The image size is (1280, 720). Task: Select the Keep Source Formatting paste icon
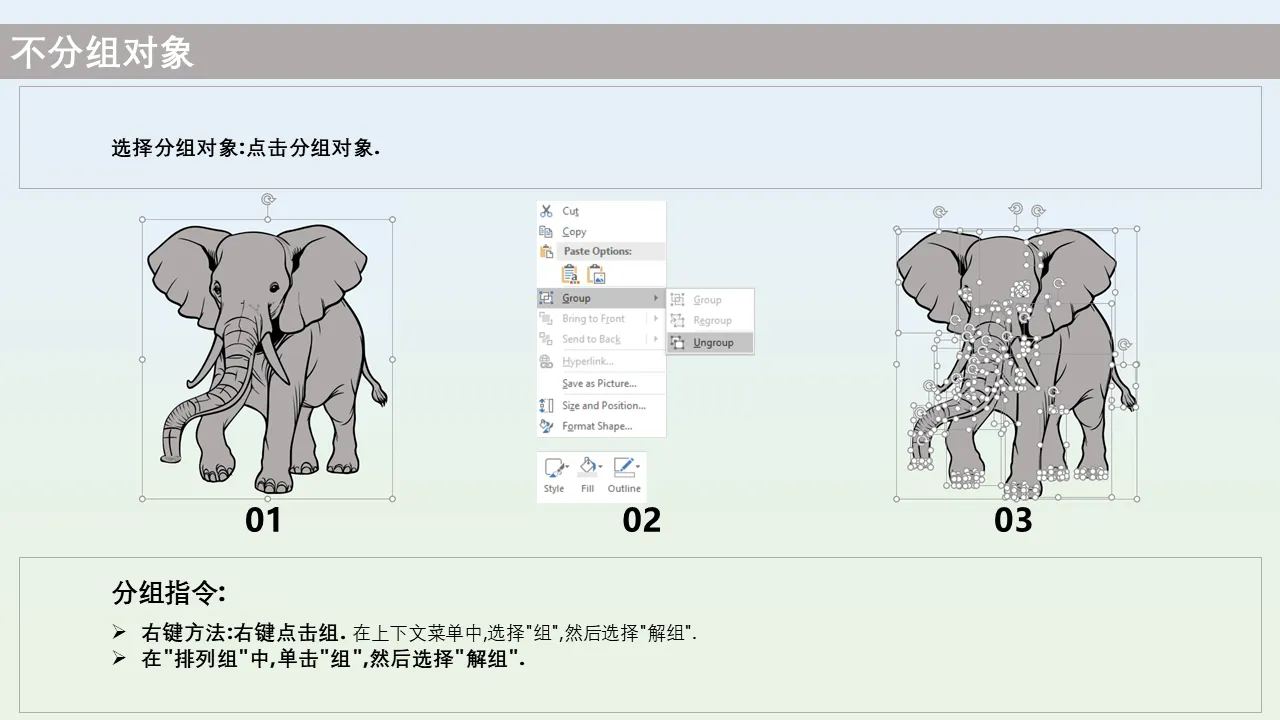(x=570, y=274)
